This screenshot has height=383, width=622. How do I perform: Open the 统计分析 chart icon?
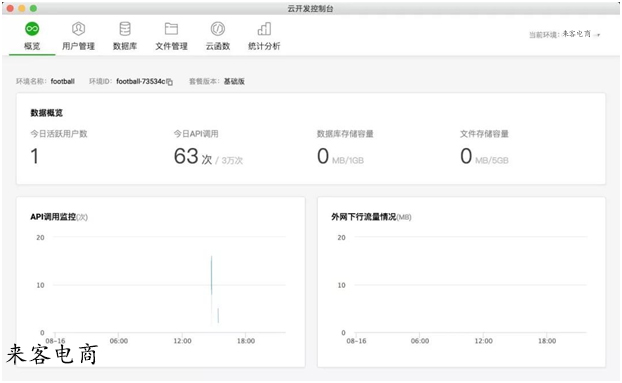coord(264,29)
